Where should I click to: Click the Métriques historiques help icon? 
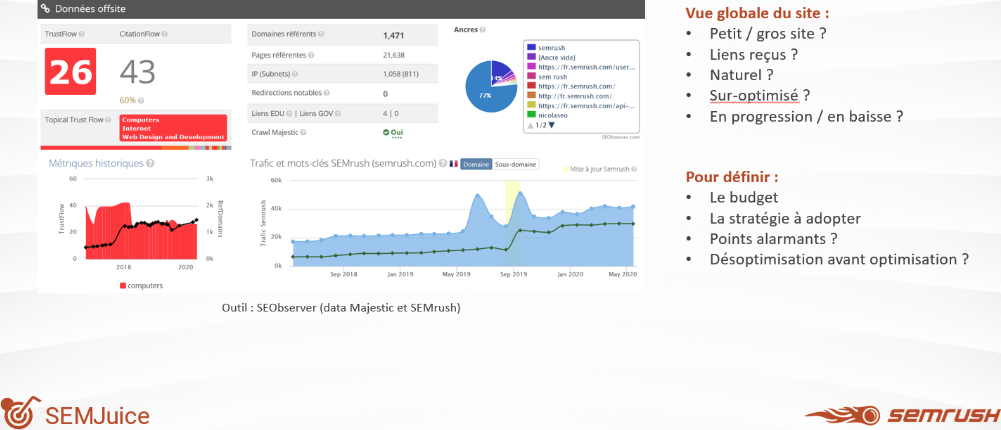click(150, 163)
